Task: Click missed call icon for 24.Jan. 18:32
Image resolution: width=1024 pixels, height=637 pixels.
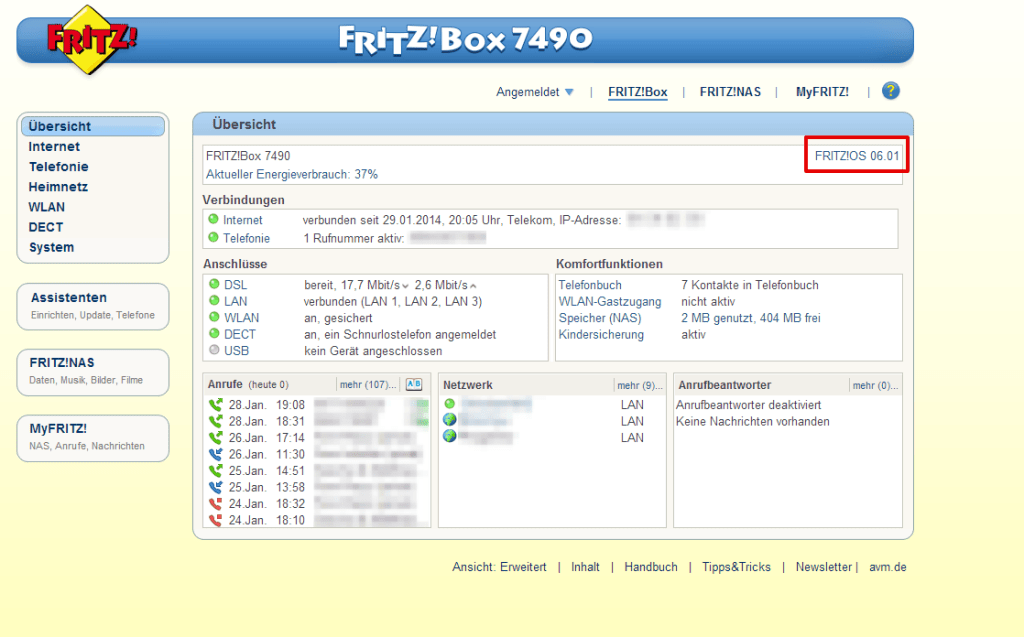Action: pyautogui.click(x=216, y=503)
